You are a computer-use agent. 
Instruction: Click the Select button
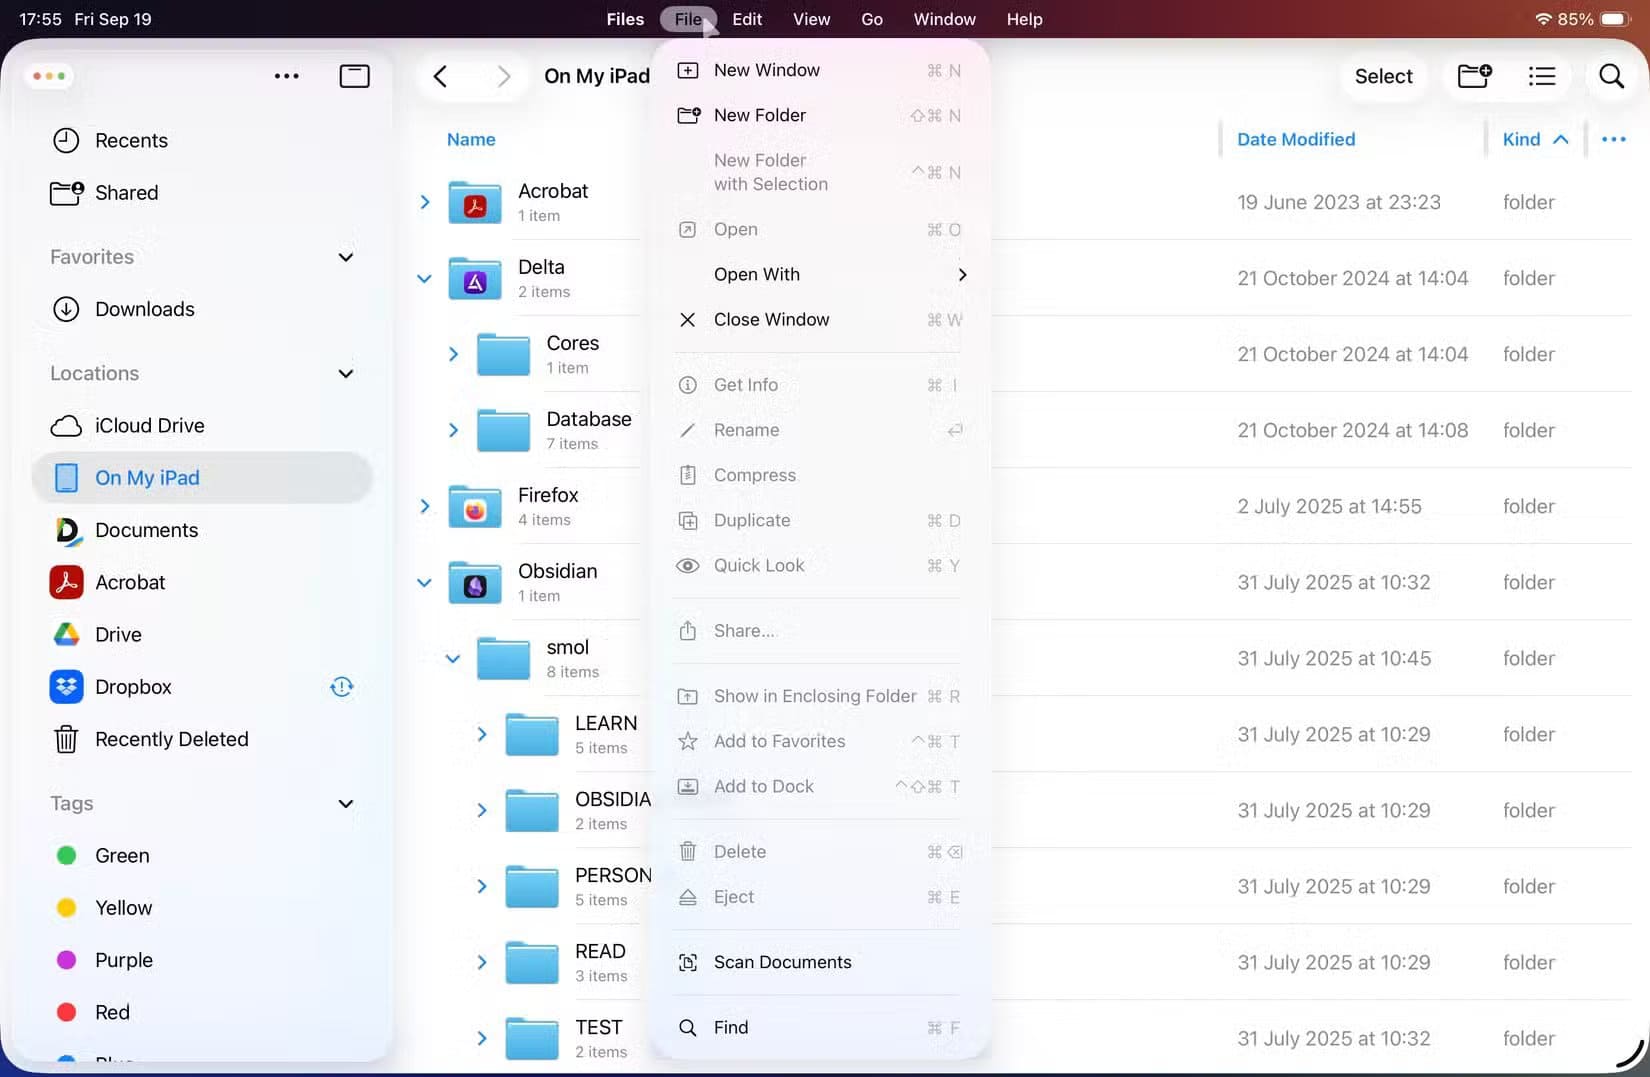tap(1384, 76)
